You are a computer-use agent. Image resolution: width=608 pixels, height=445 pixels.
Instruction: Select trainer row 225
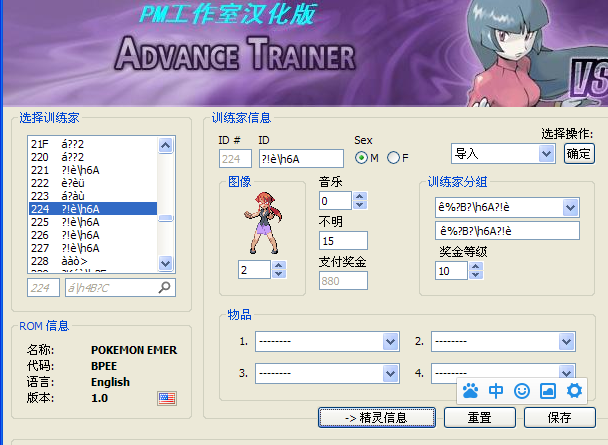93,222
